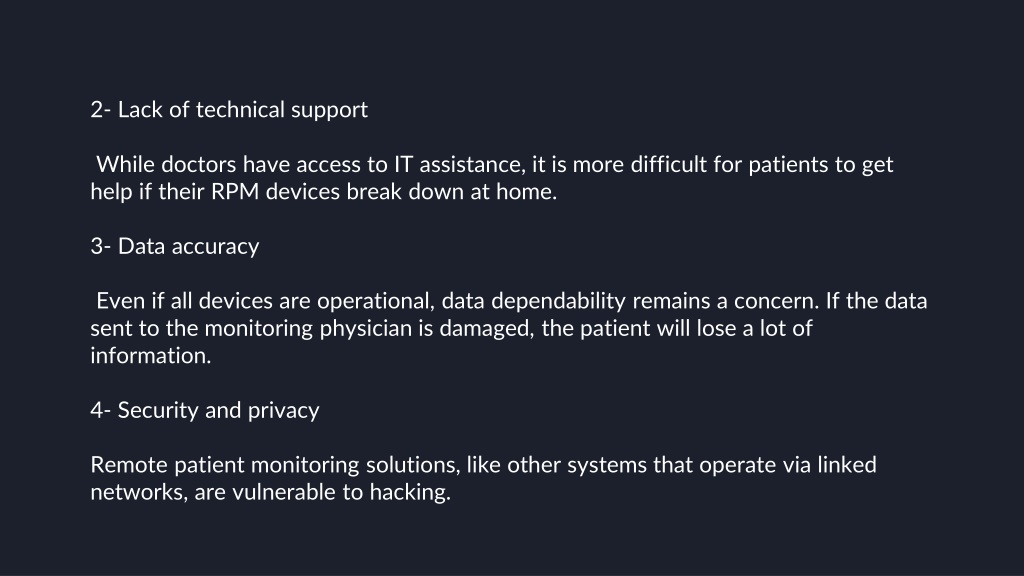The image size is (1024, 576).
Task: Click the heading "2- Lack of technical support"
Action: (229, 110)
